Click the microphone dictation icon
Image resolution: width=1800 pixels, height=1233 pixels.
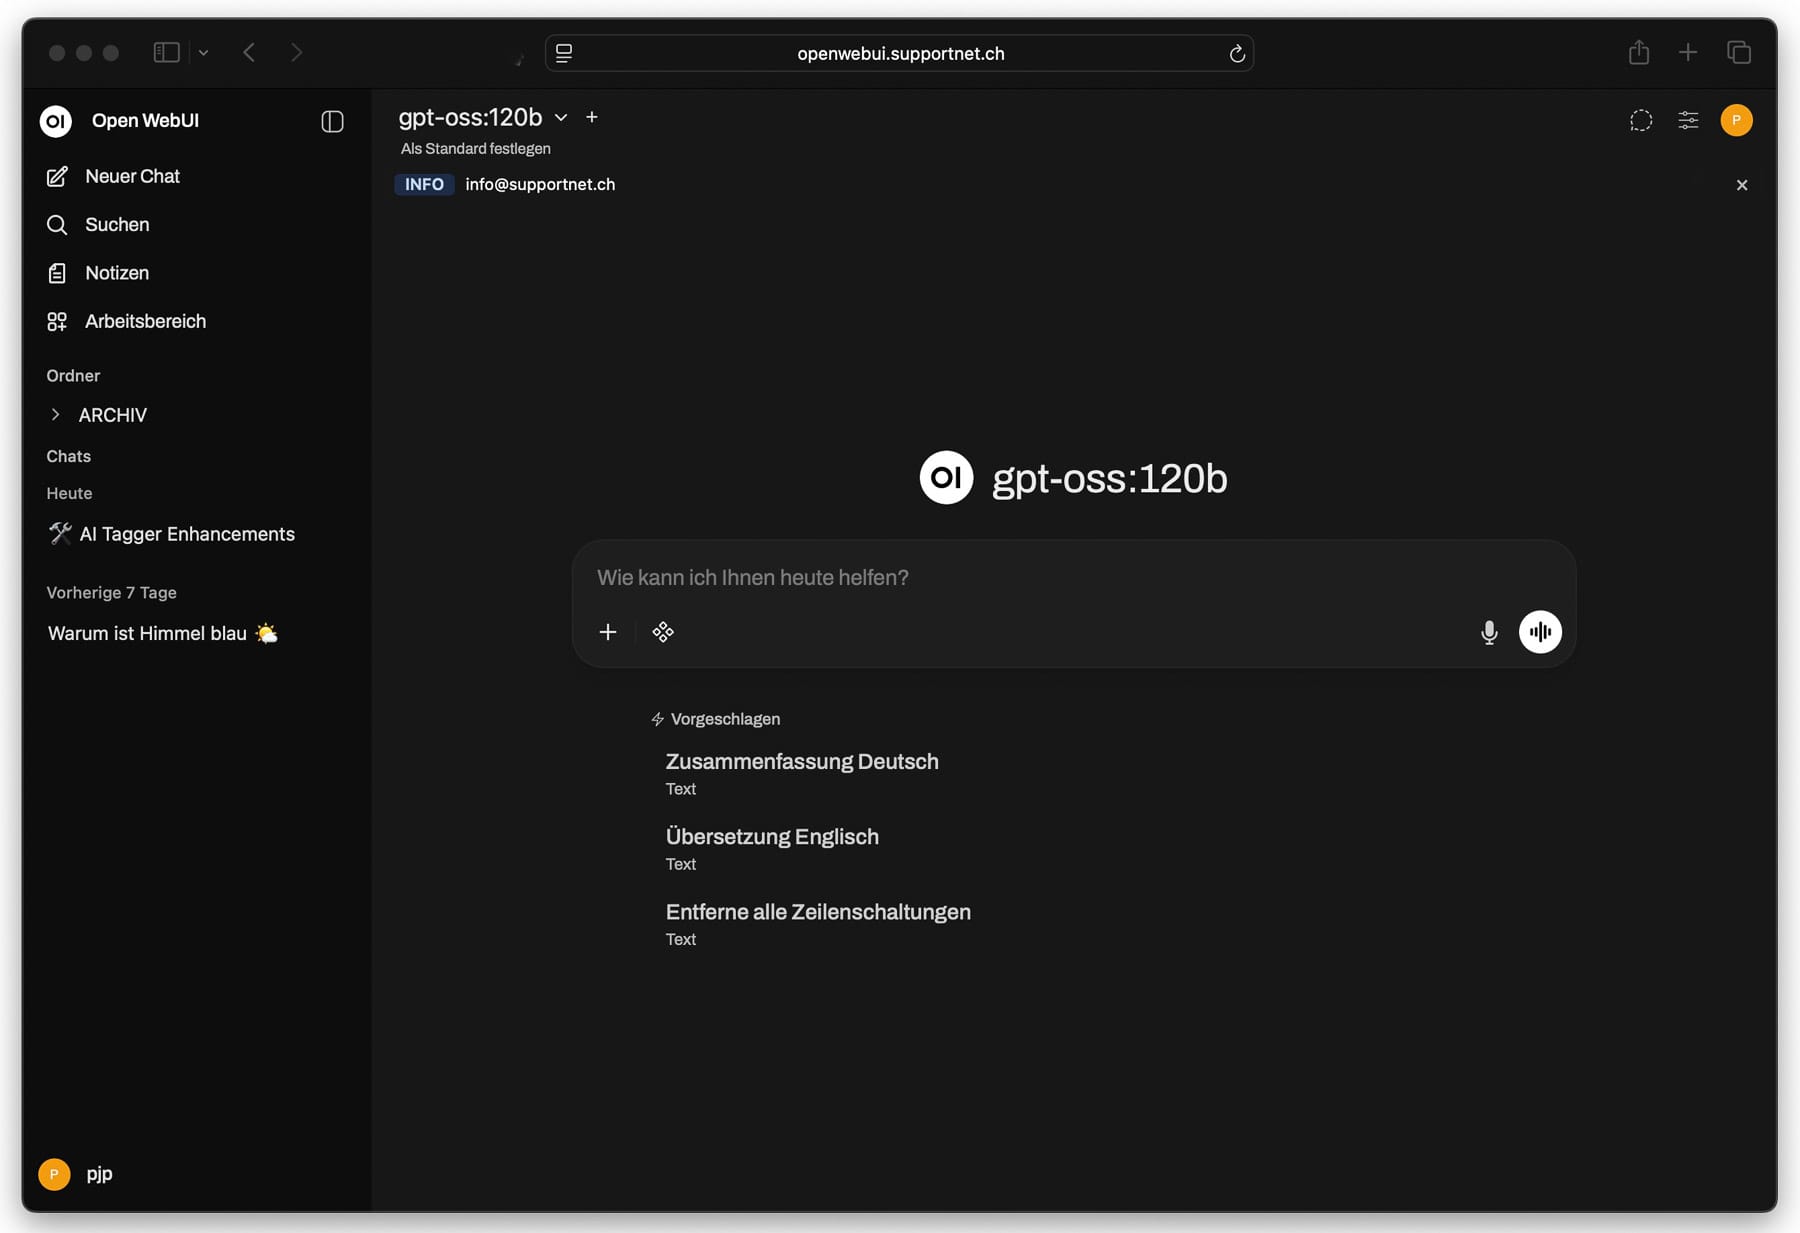(x=1489, y=632)
